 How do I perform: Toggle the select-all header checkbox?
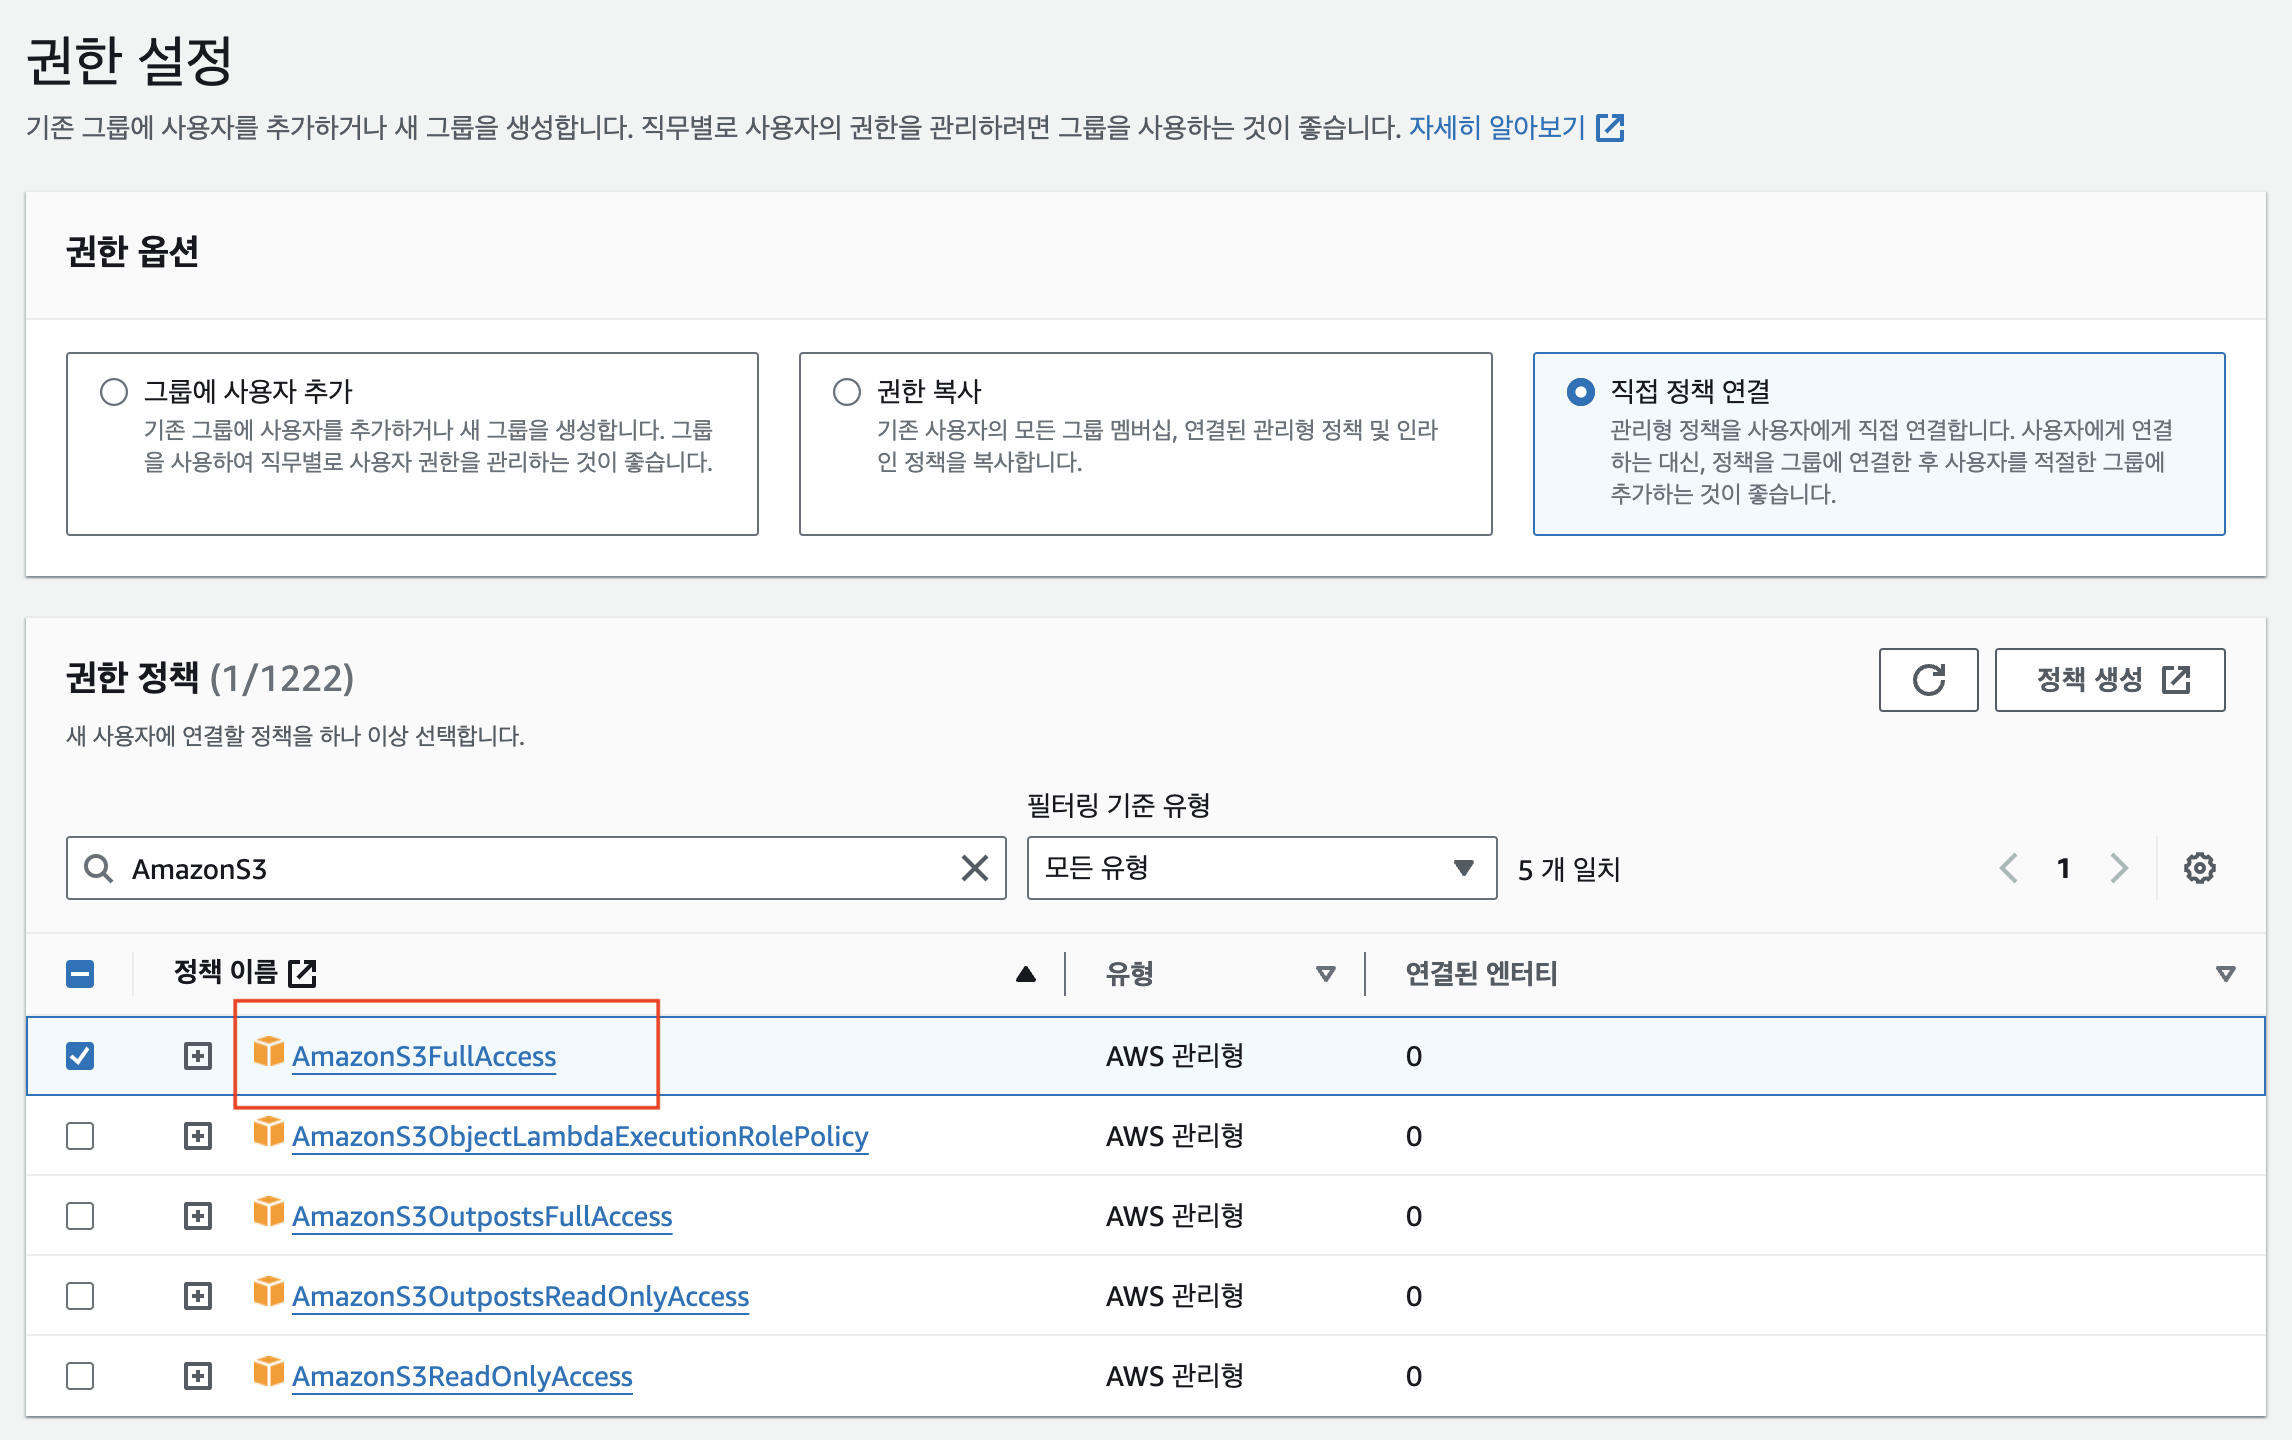(x=80, y=974)
